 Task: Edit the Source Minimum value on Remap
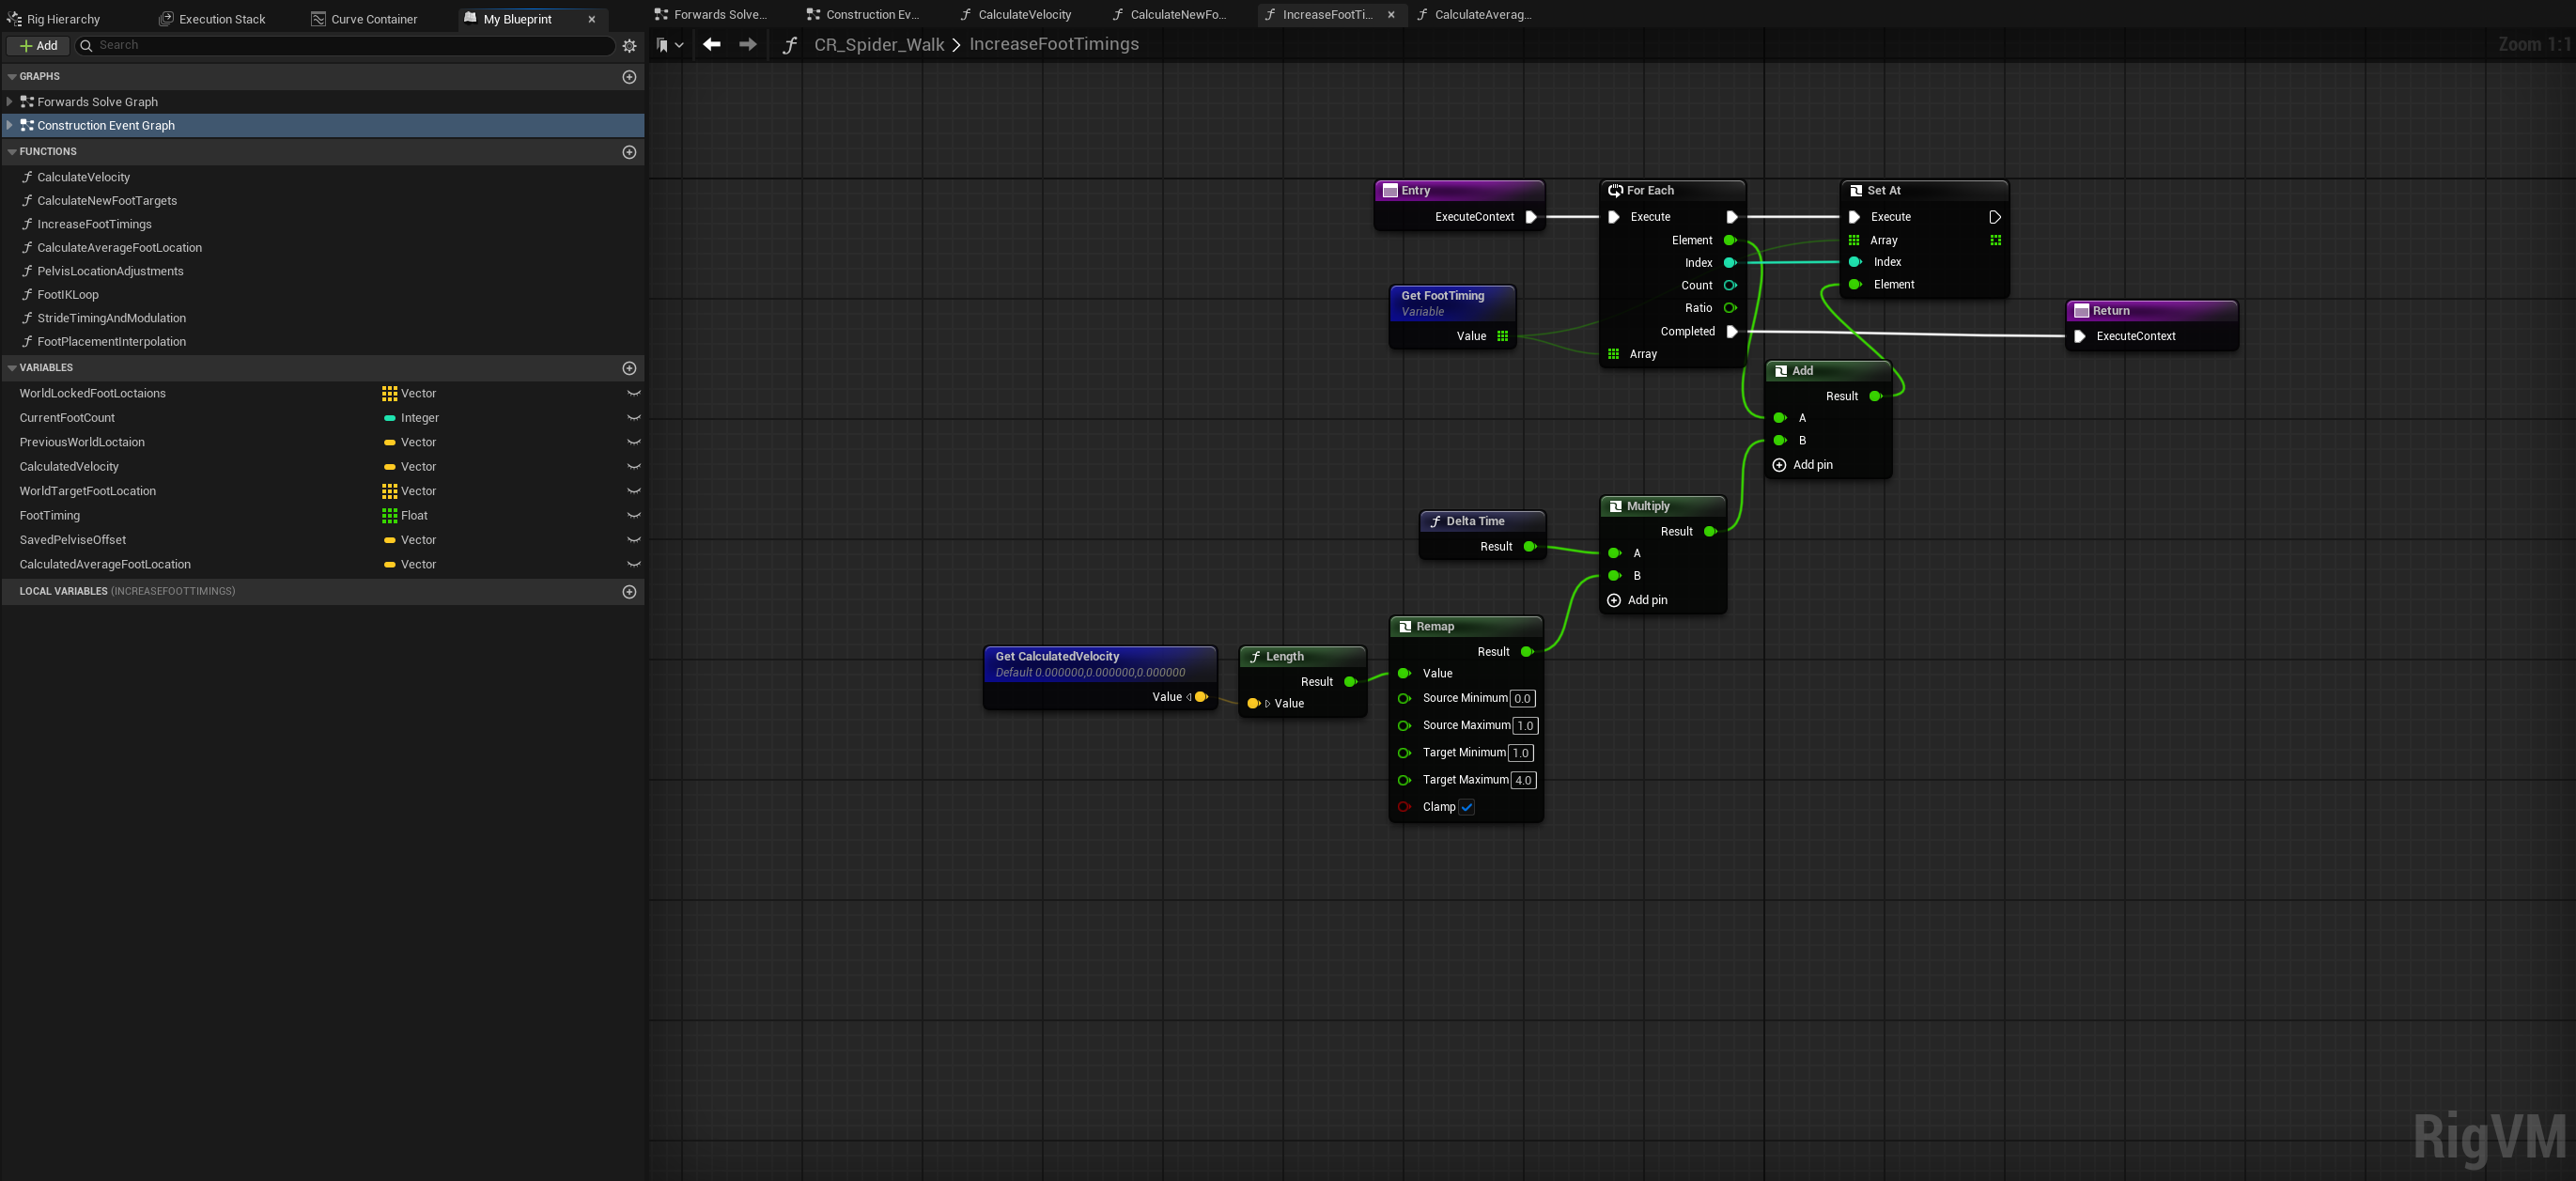1522,699
